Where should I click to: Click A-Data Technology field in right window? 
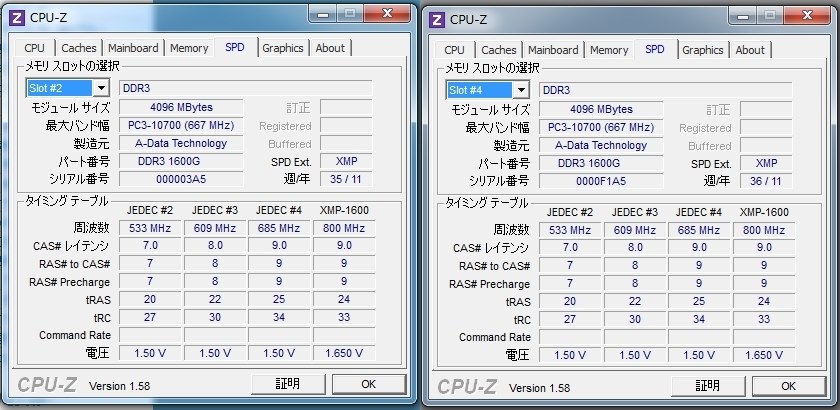click(601, 145)
